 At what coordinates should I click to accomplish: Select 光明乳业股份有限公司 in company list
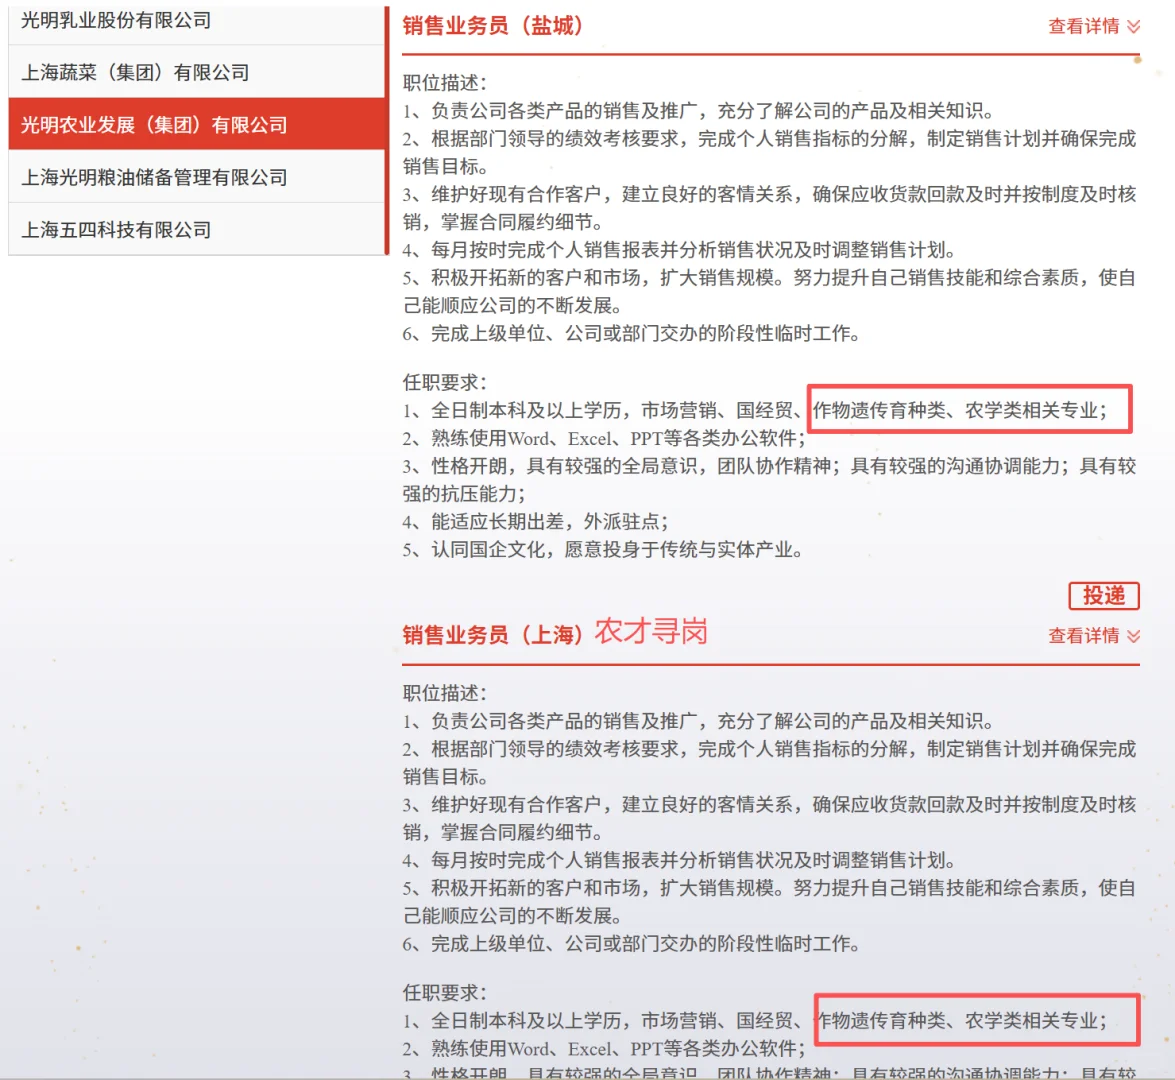(x=196, y=21)
